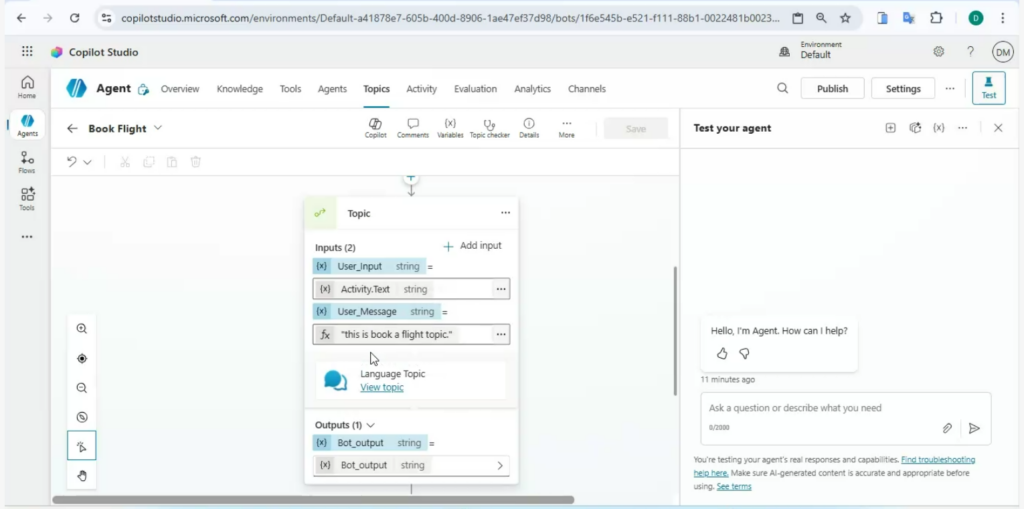Zoom in on the authoring canvas
Image resolution: width=1024 pixels, height=509 pixels.
(82, 328)
